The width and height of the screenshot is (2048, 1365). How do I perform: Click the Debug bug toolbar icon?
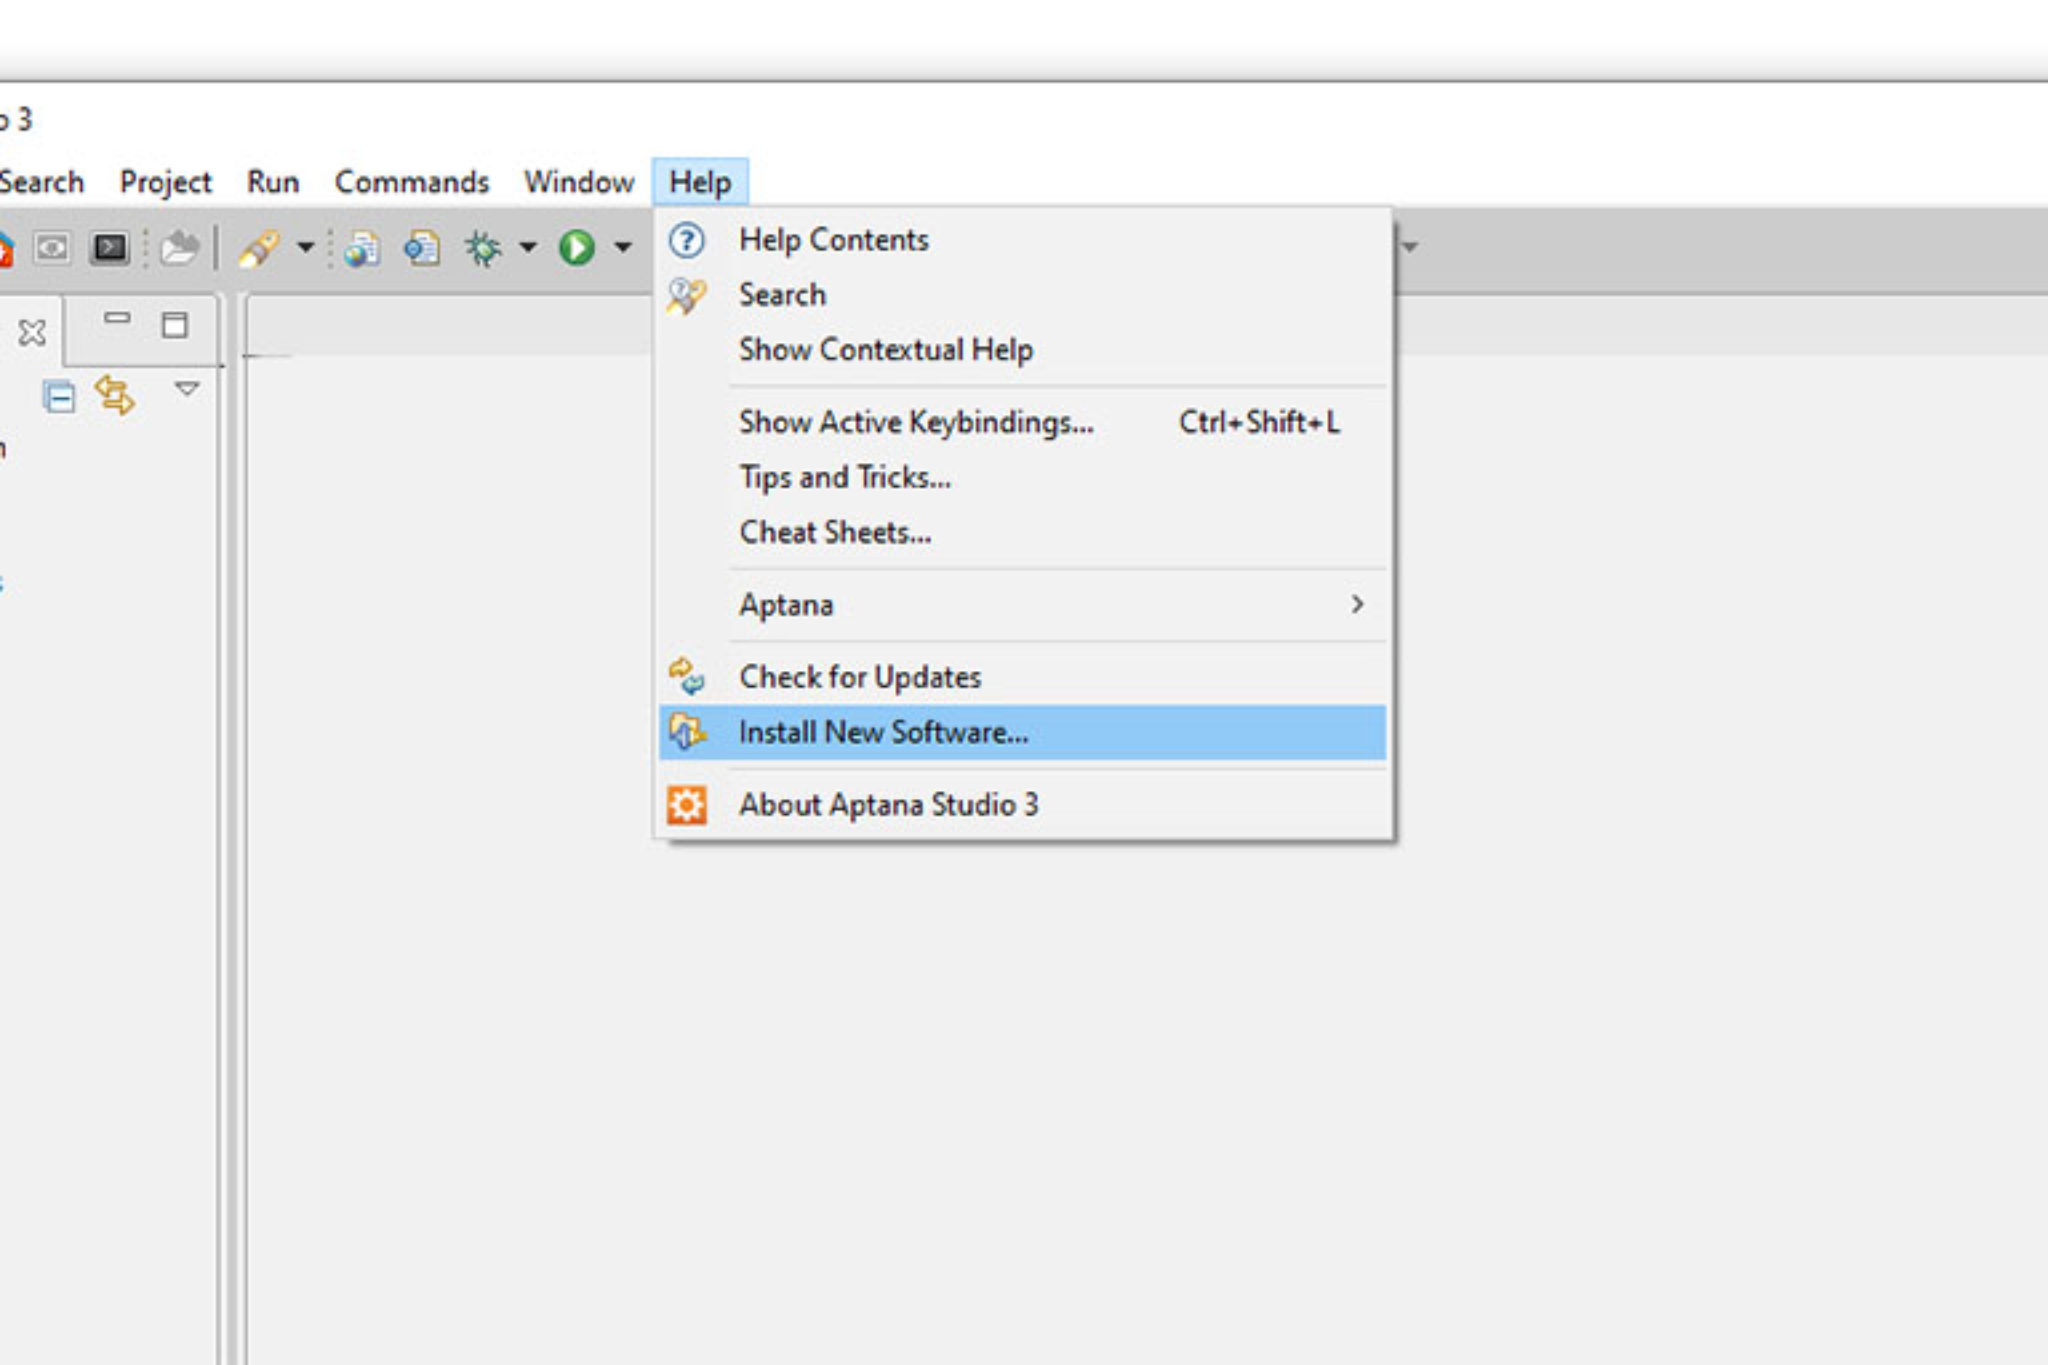[483, 247]
